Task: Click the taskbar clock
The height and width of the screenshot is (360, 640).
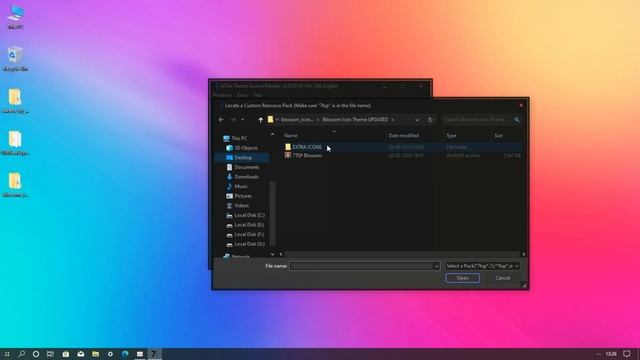Action: [611, 354]
